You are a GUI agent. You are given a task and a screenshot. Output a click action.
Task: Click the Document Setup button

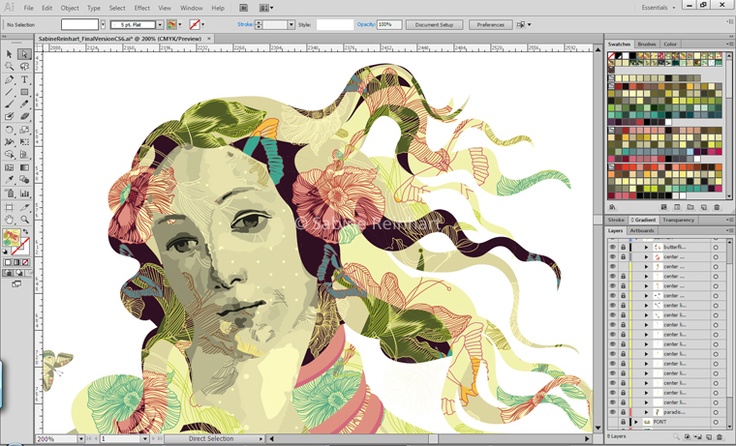434,24
